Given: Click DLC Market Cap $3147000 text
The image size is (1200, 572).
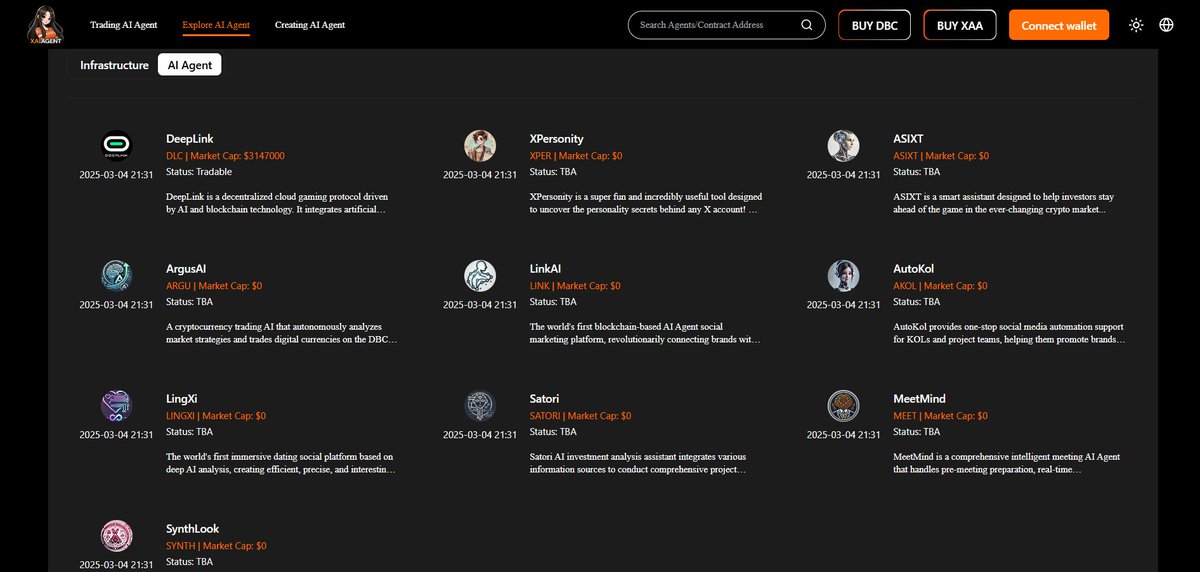Looking at the screenshot, I should point(225,156).
